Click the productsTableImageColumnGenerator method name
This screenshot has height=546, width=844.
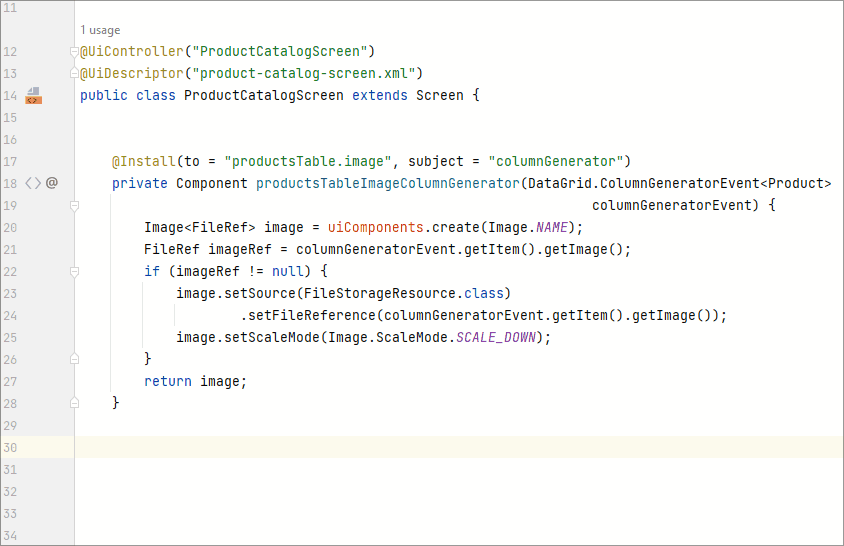tap(387, 183)
